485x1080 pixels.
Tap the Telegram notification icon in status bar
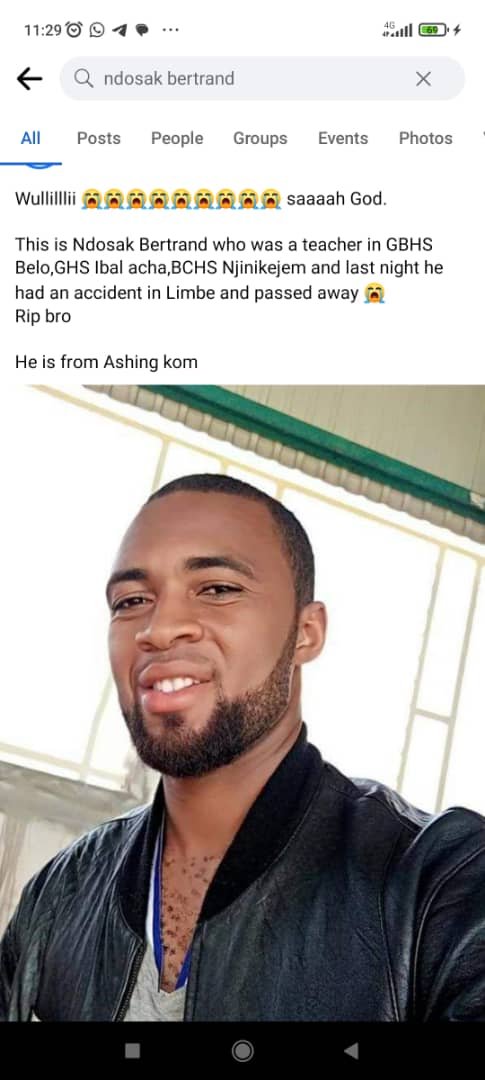click(x=120, y=30)
